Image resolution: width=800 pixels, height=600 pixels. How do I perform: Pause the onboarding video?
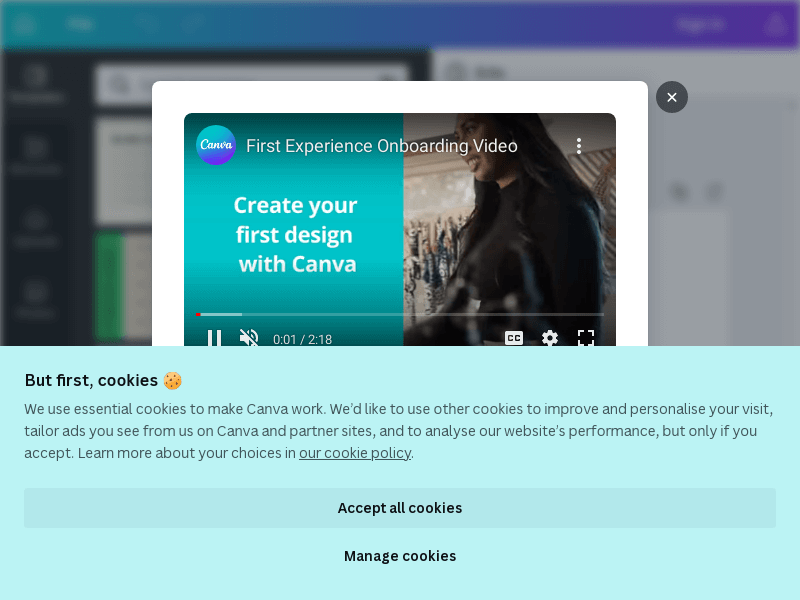214,338
